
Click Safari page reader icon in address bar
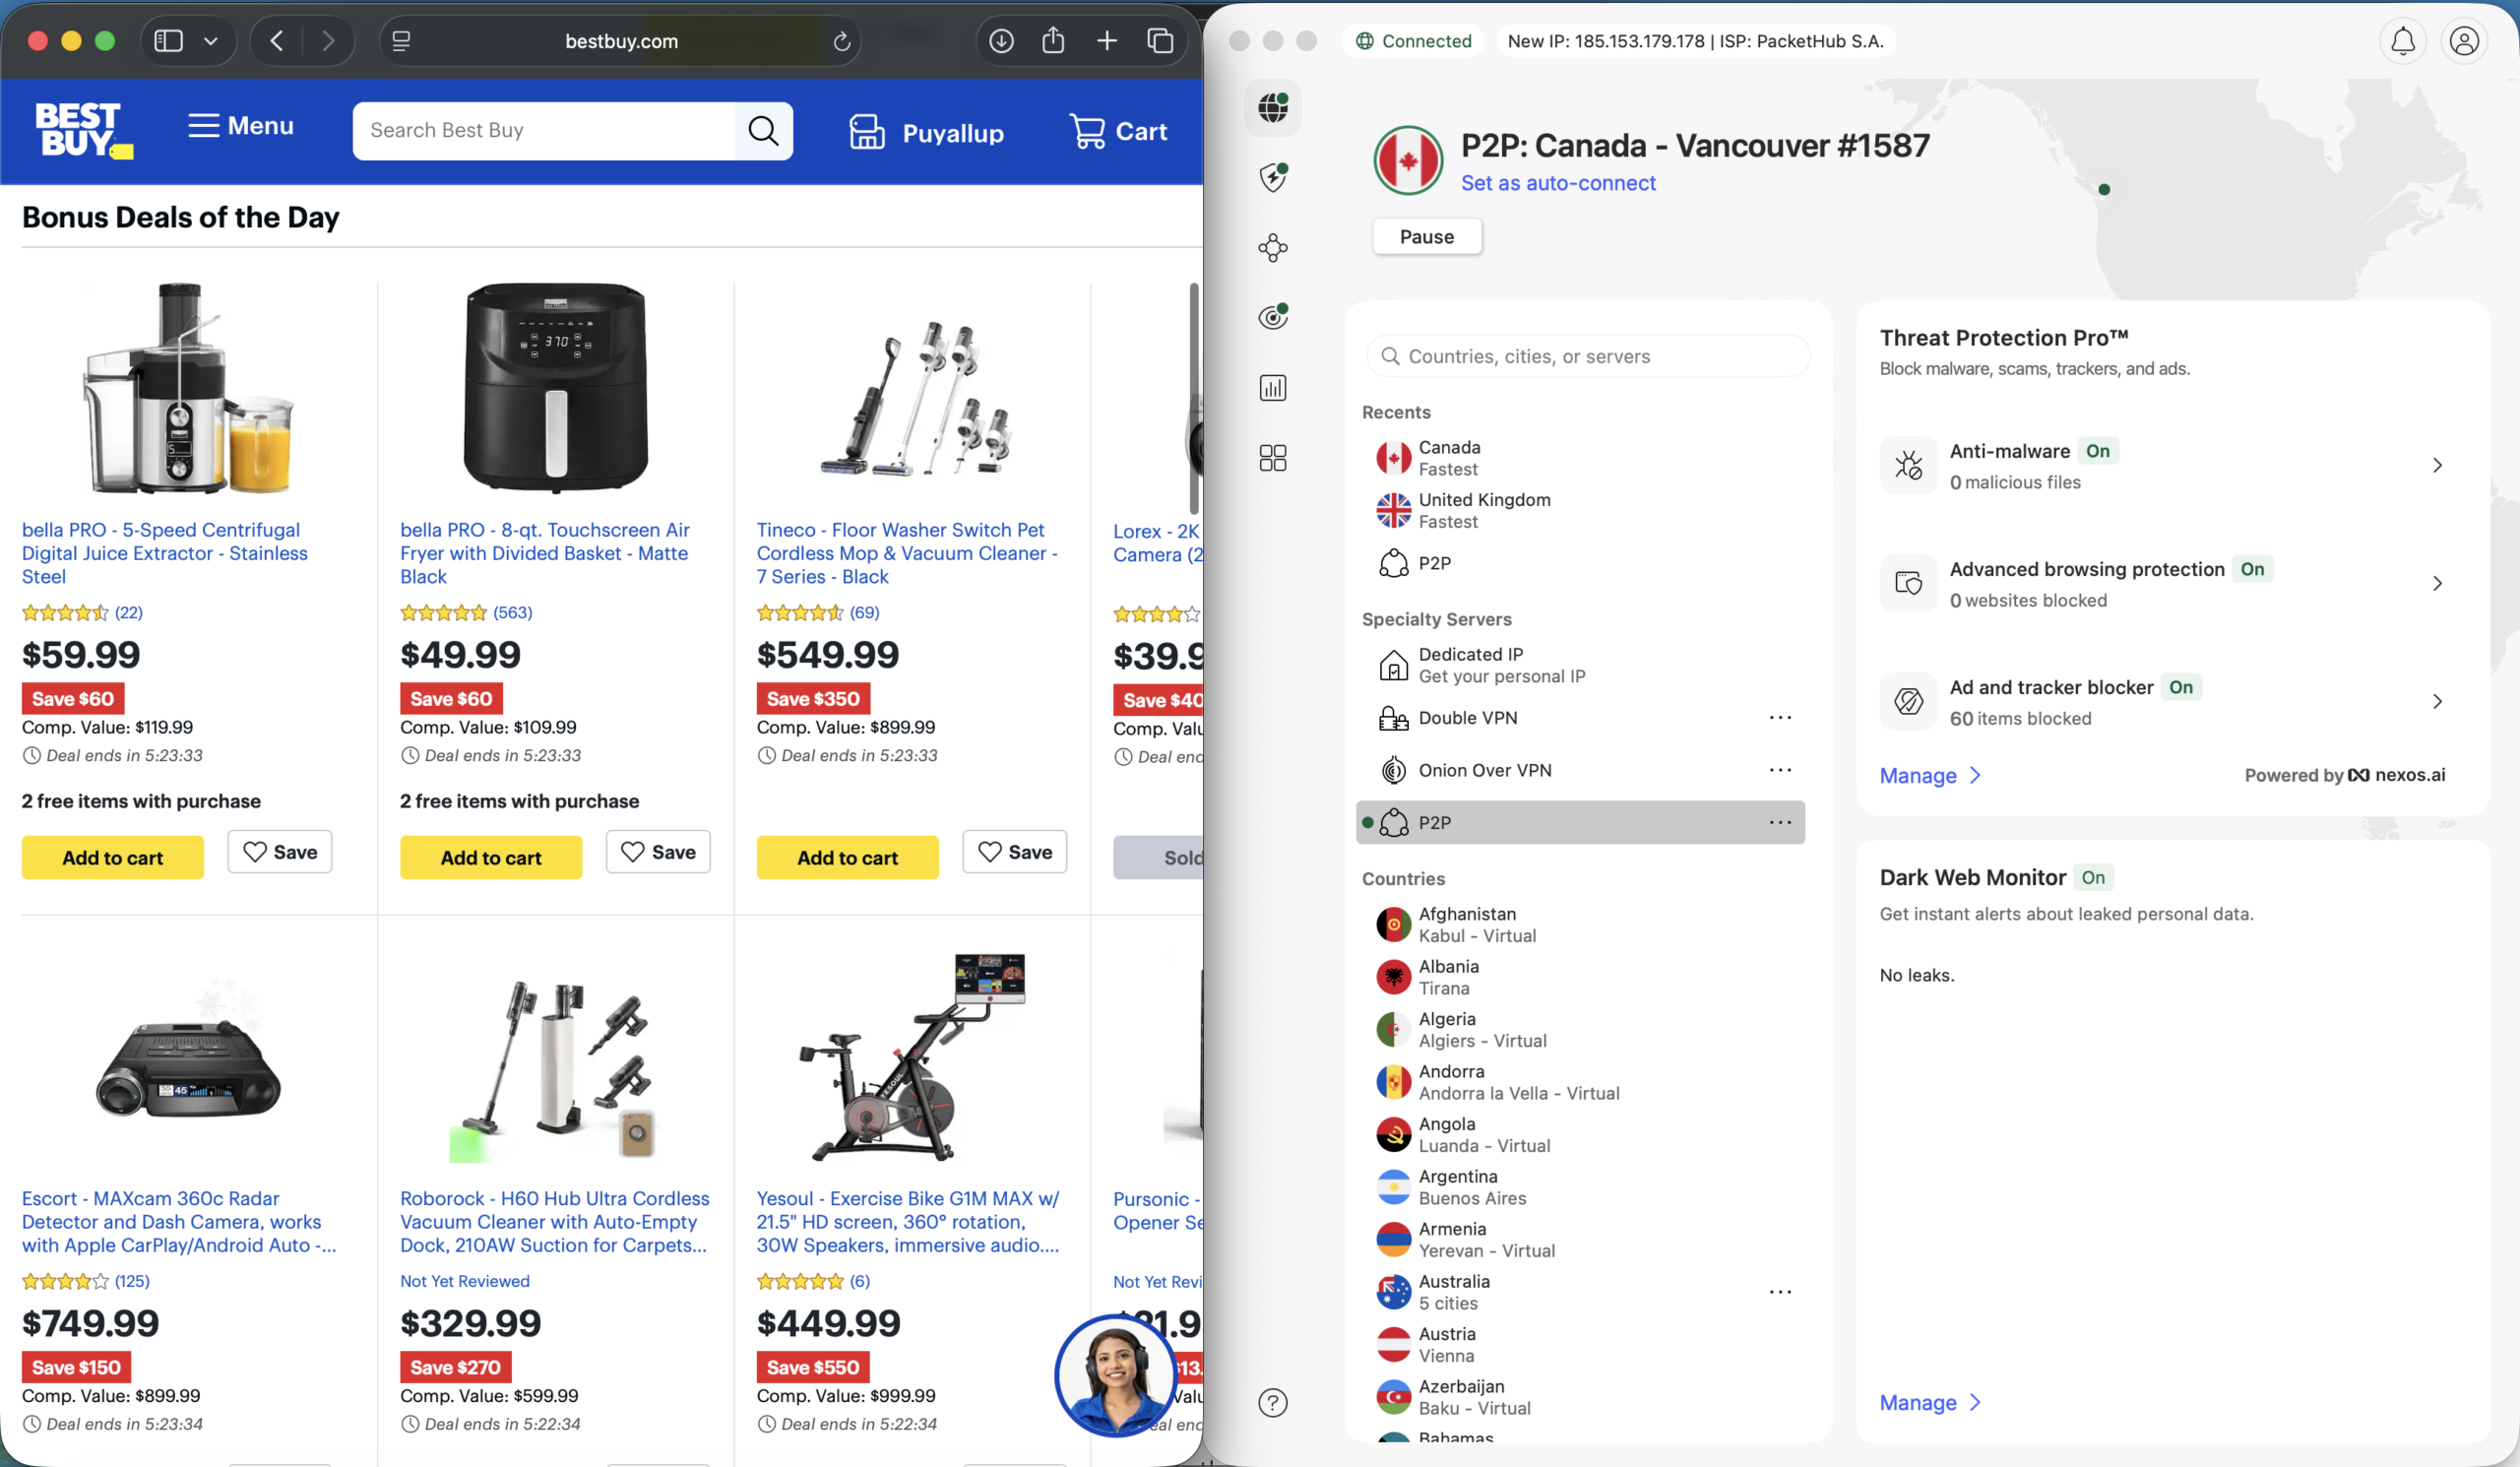(x=402, y=41)
